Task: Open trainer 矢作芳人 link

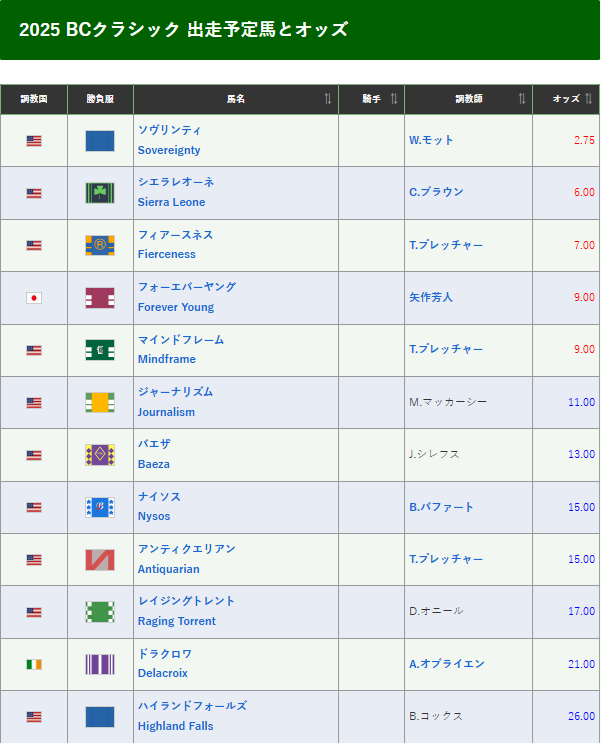Action: point(431,297)
